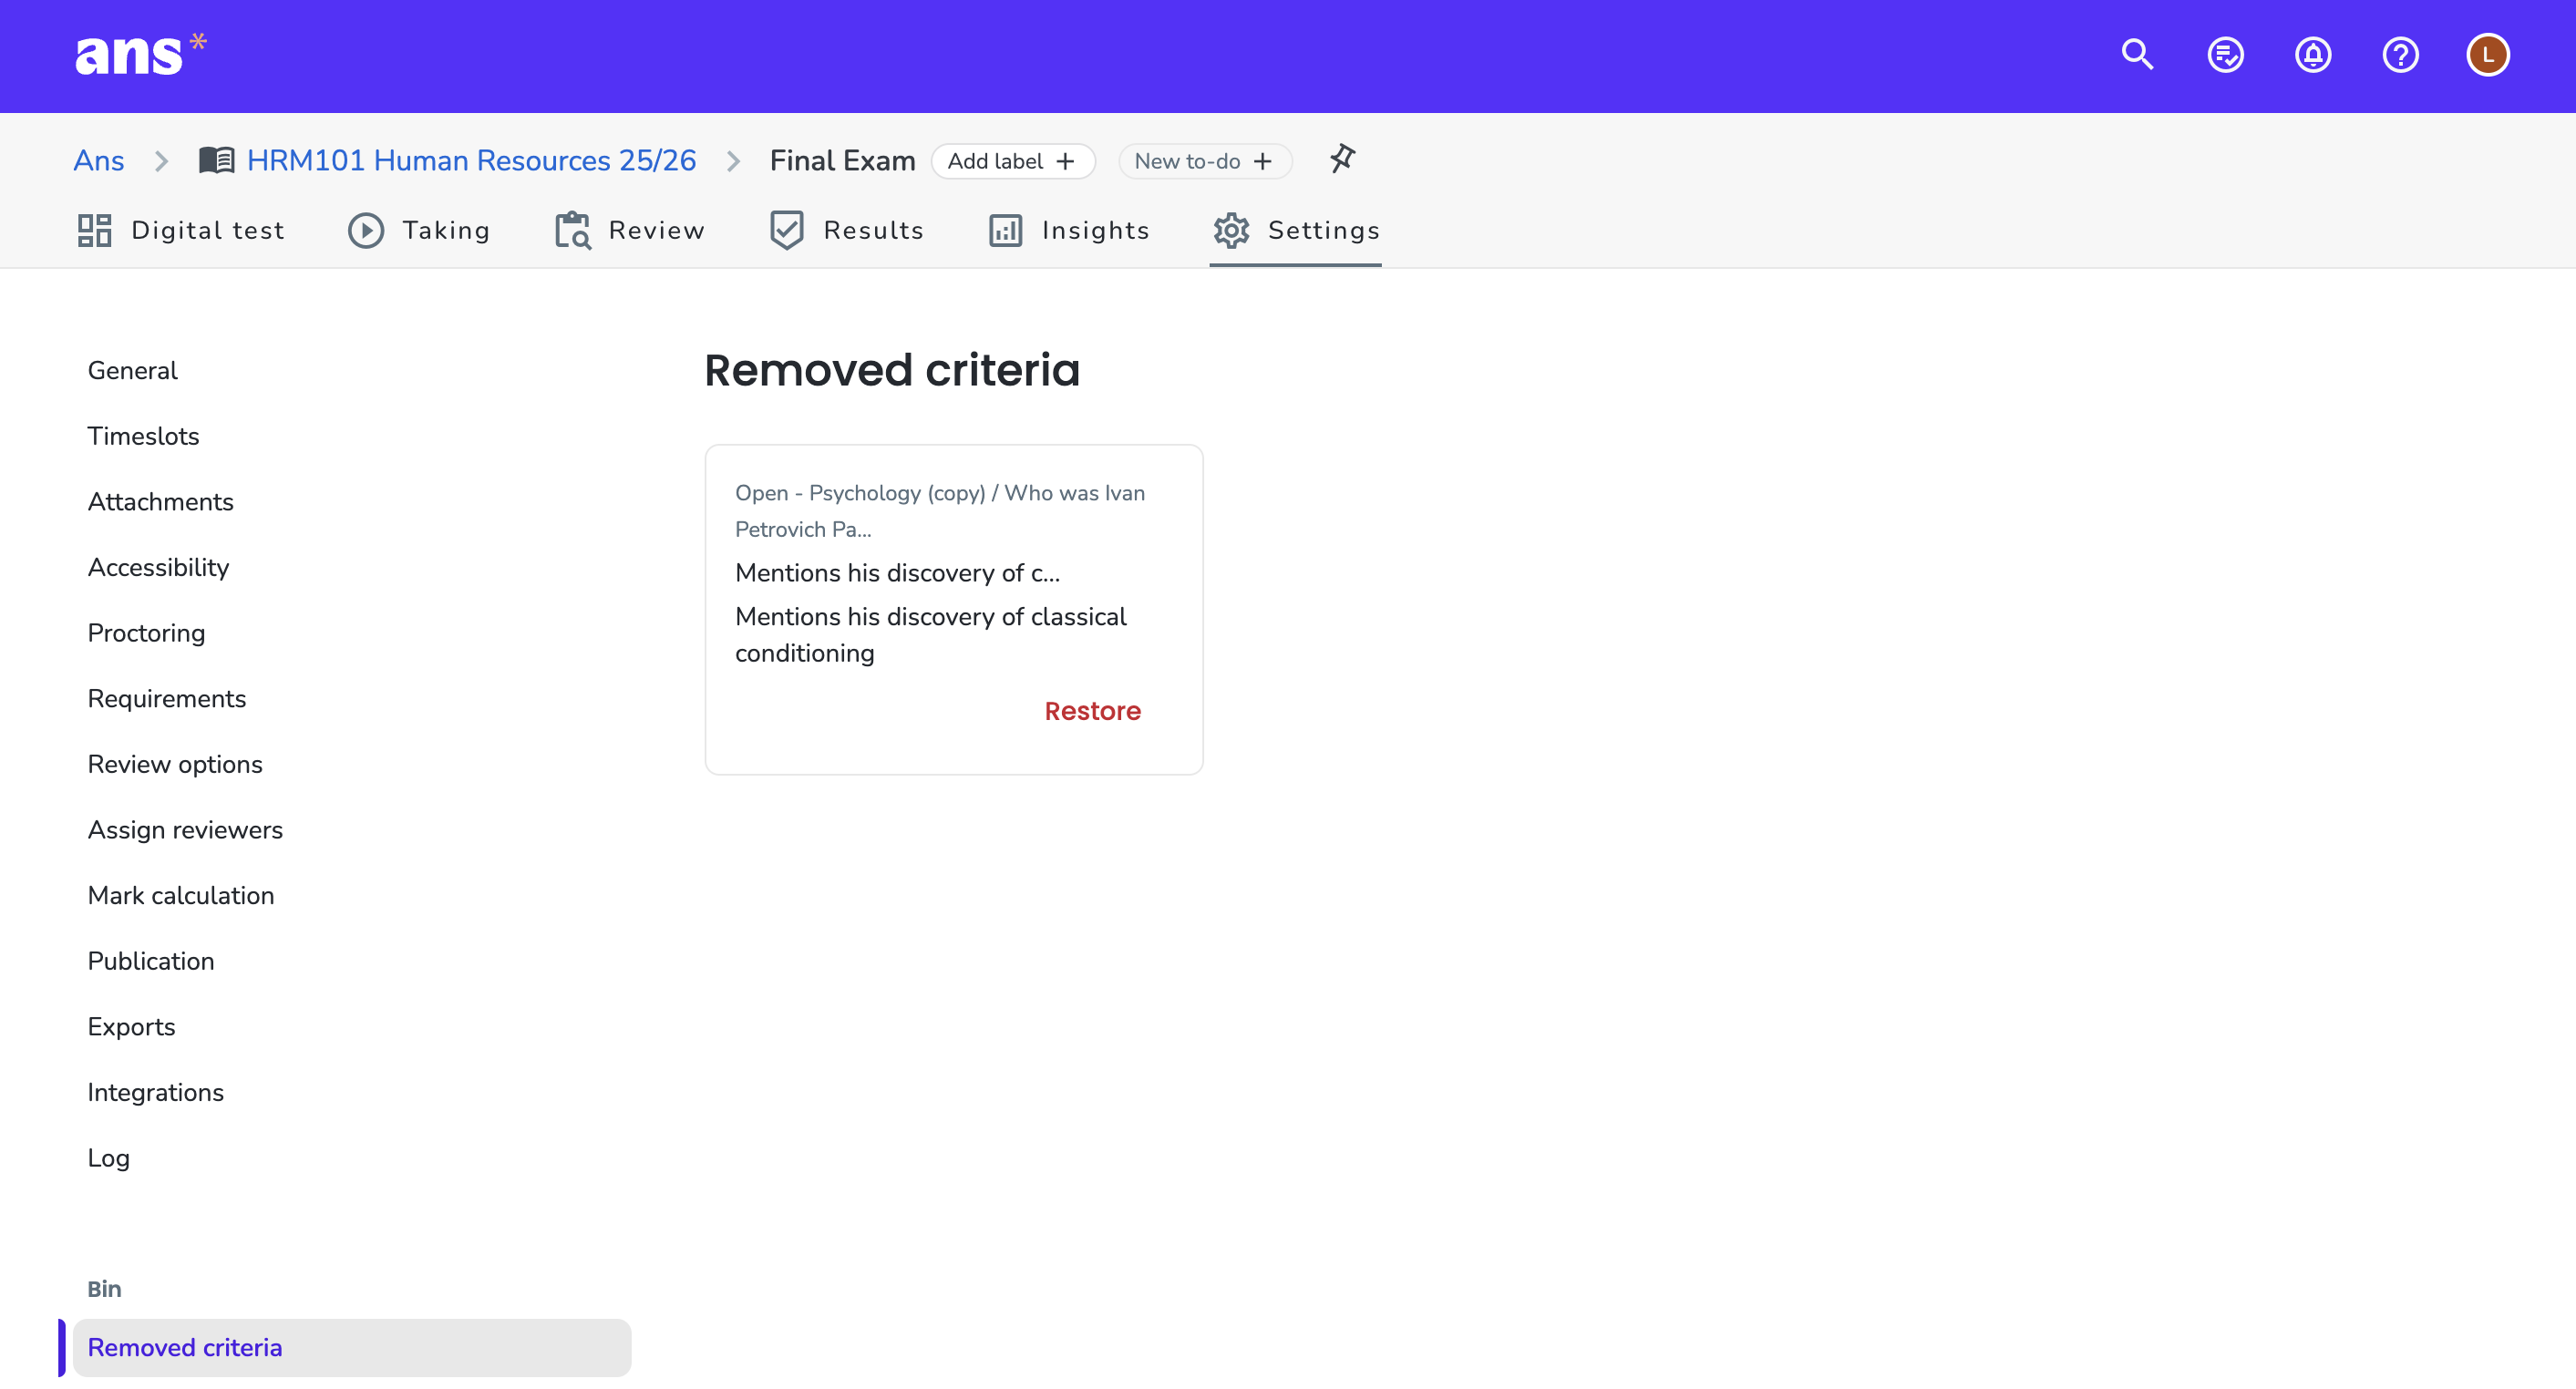Click the Settings gear icon
Viewport: 2576px width, 1389px height.
point(1231,230)
